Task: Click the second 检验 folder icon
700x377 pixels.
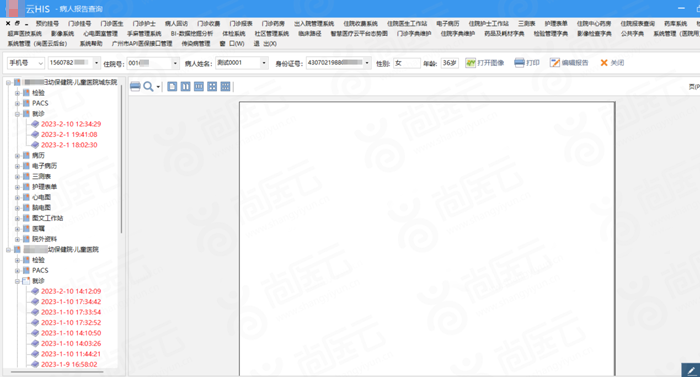Action: pos(26,260)
